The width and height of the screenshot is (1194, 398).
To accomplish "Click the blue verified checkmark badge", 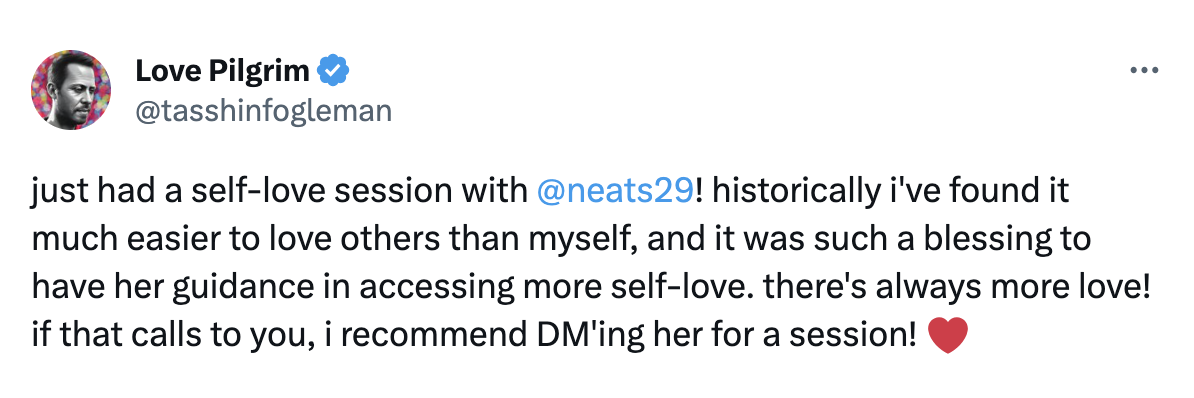I will (x=333, y=72).
